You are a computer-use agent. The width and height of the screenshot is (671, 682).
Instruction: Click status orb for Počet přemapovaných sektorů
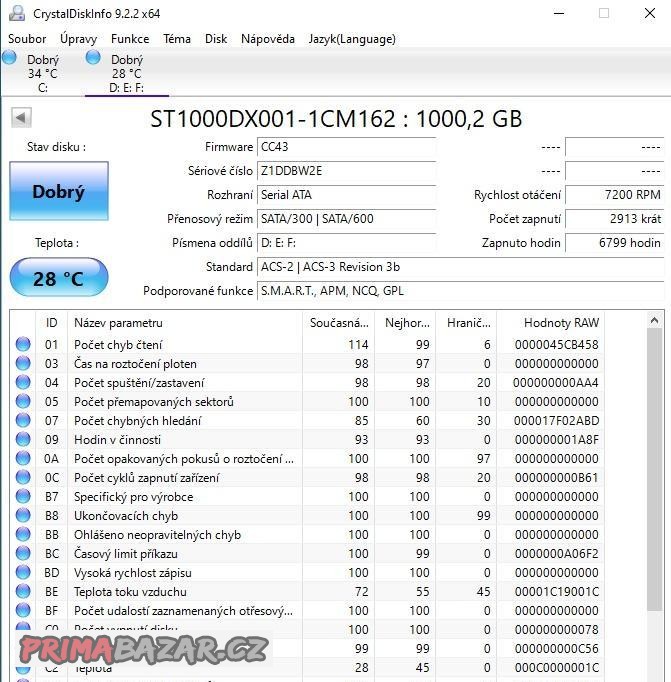click(23, 401)
